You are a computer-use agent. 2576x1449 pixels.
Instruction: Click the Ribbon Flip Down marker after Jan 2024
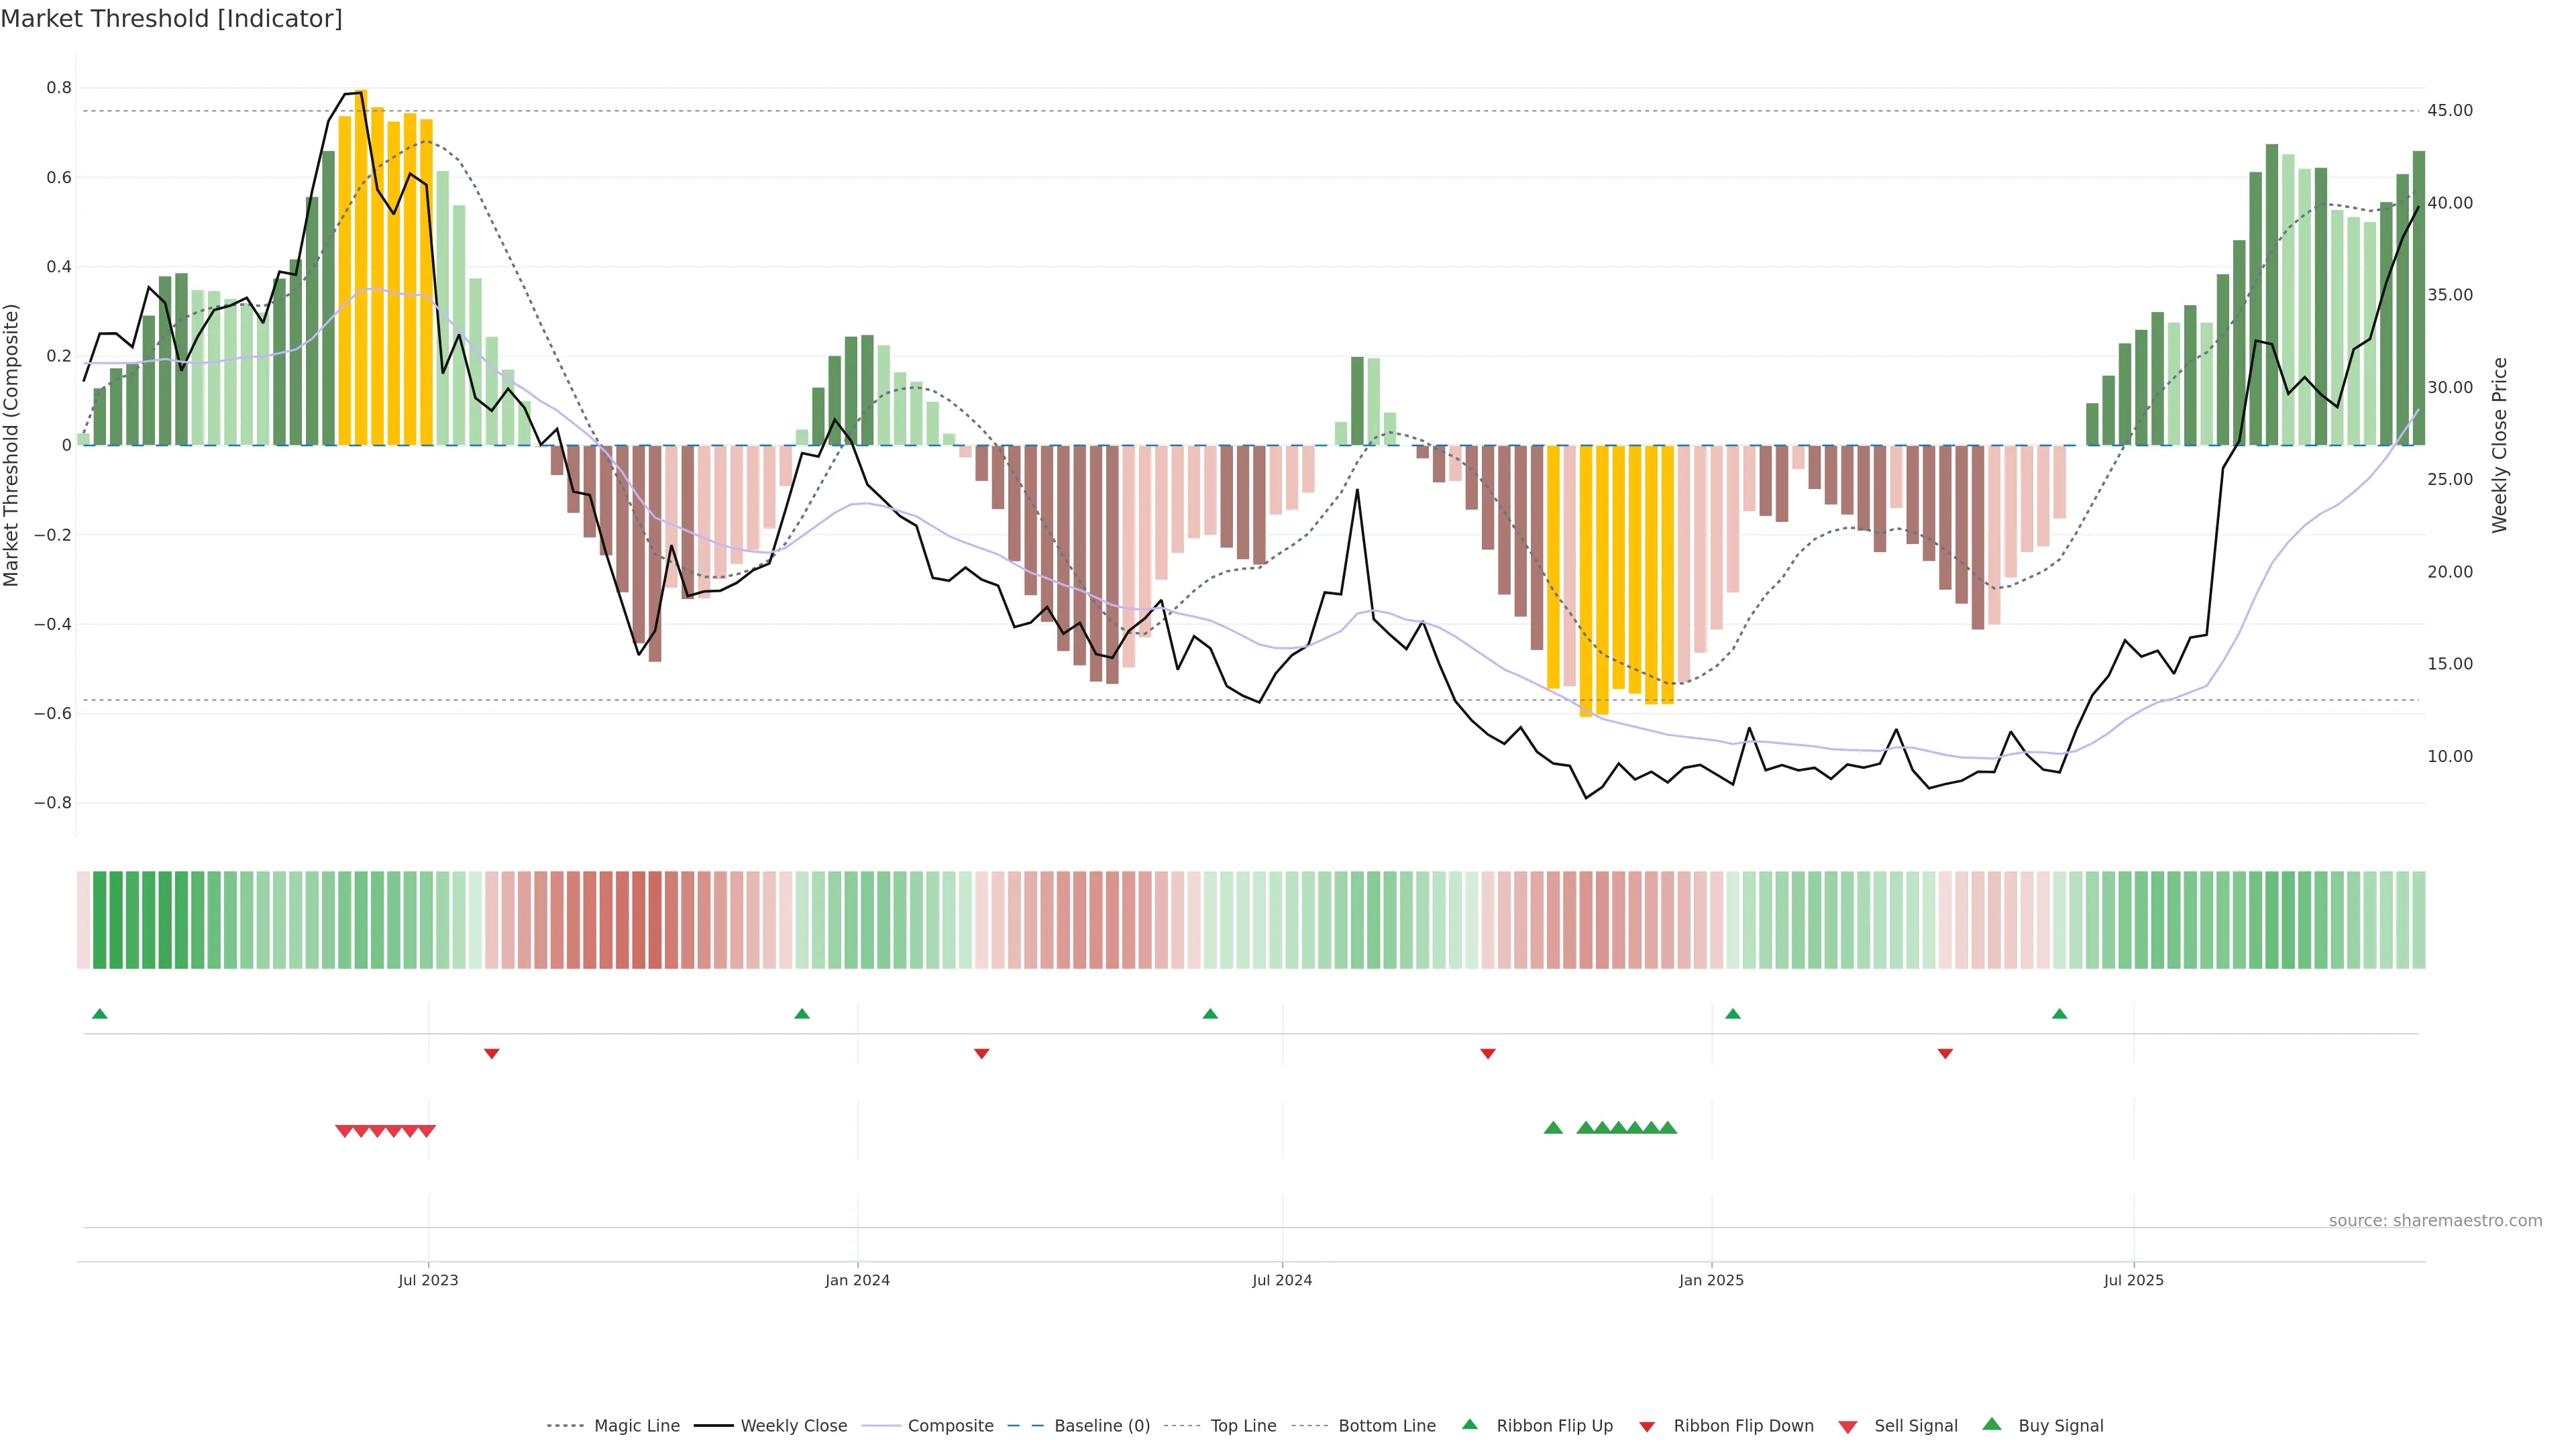point(981,1053)
